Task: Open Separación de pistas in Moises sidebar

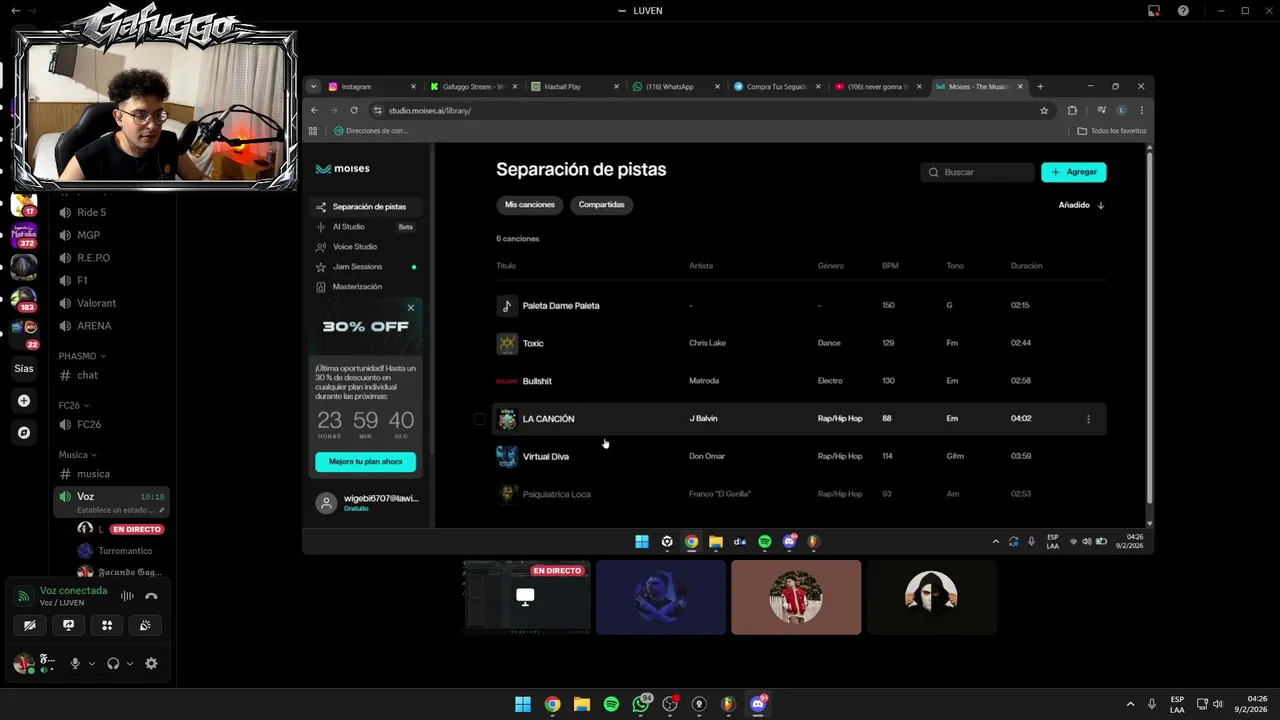Action: pos(366,207)
